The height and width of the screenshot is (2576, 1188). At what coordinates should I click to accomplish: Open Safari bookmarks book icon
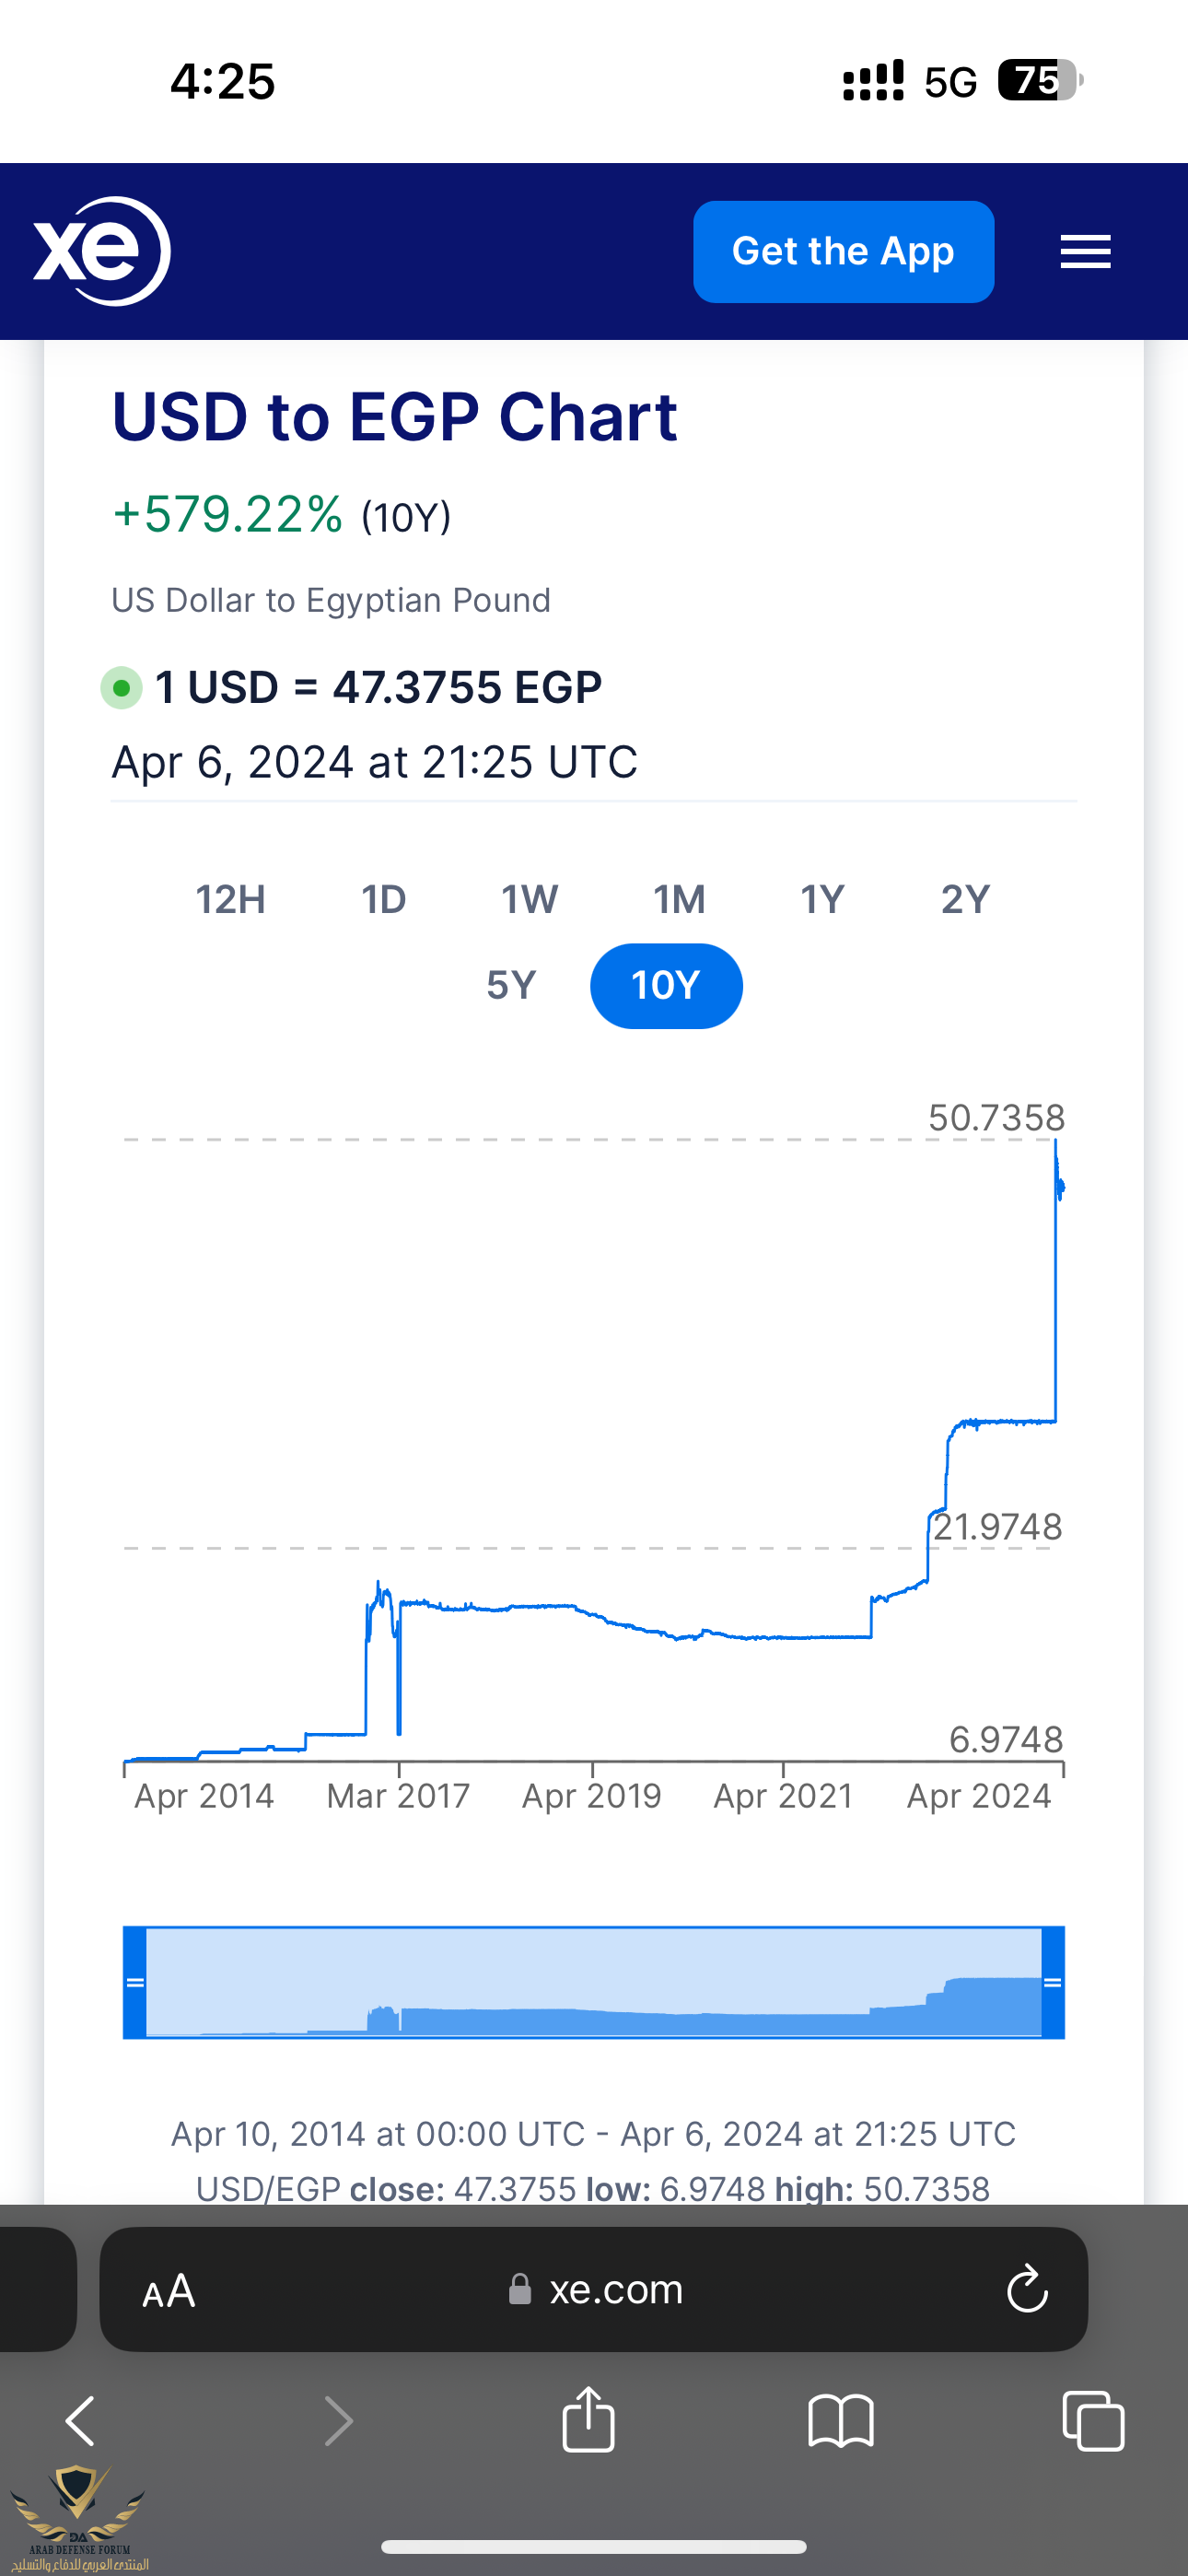pos(840,2421)
